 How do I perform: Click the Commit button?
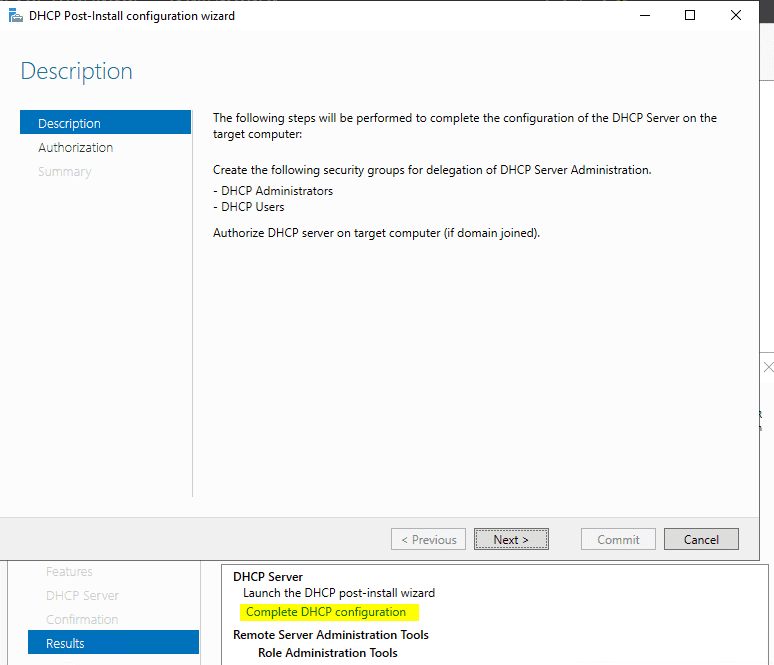pyautogui.click(x=618, y=539)
